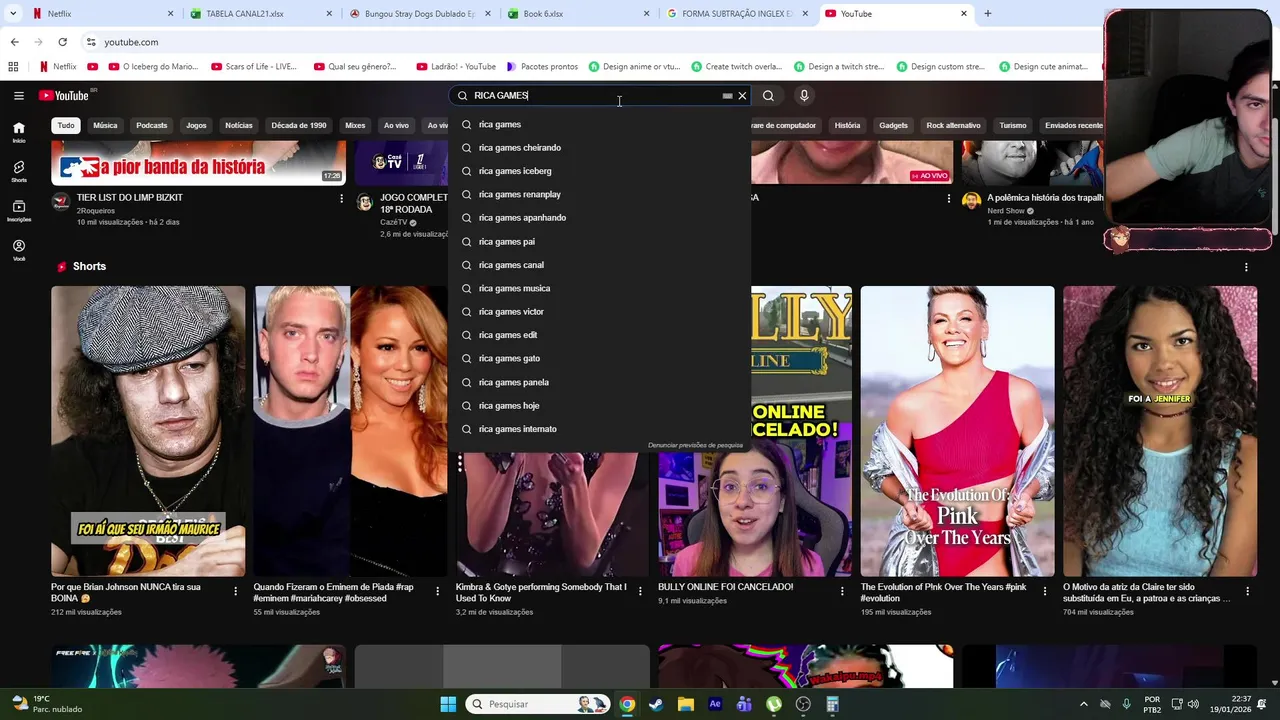This screenshot has height=720, width=1280.
Task: Choose suggestion "rica games musica"
Action: (600, 288)
